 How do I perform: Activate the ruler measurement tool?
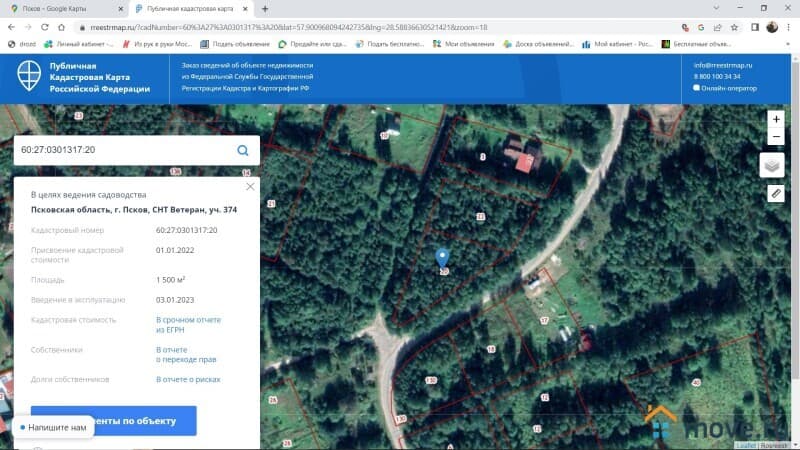point(776,193)
